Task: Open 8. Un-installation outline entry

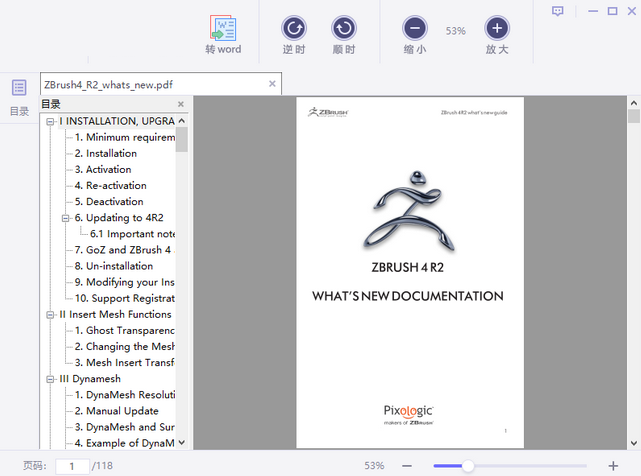Action: 114,266
